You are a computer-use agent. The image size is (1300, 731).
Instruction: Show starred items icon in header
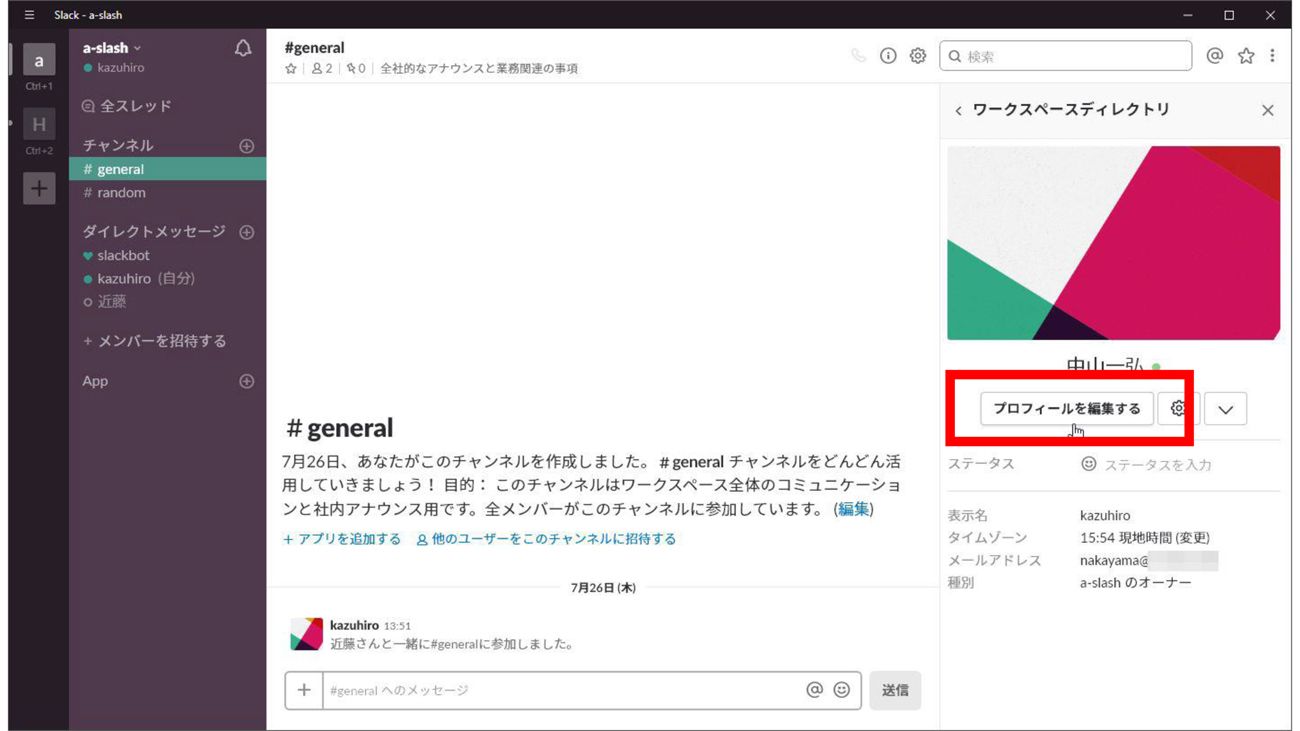(x=1246, y=56)
